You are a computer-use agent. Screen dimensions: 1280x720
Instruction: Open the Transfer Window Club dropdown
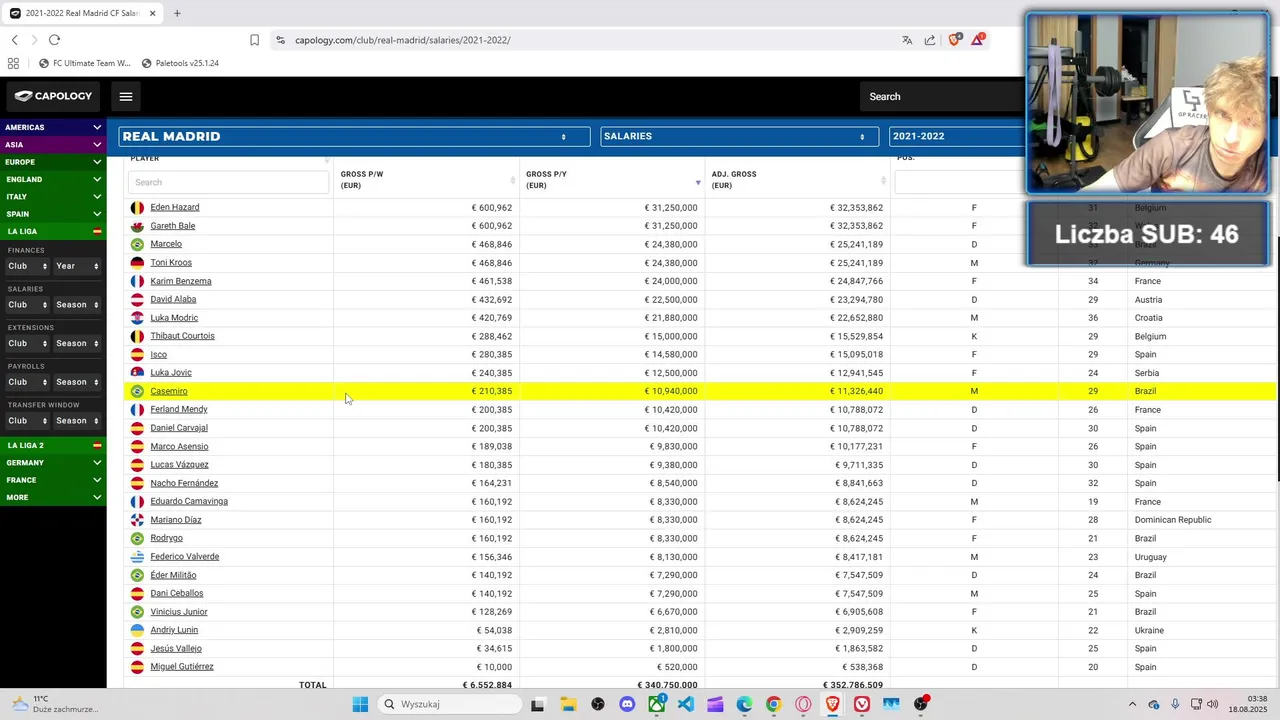pos(27,421)
